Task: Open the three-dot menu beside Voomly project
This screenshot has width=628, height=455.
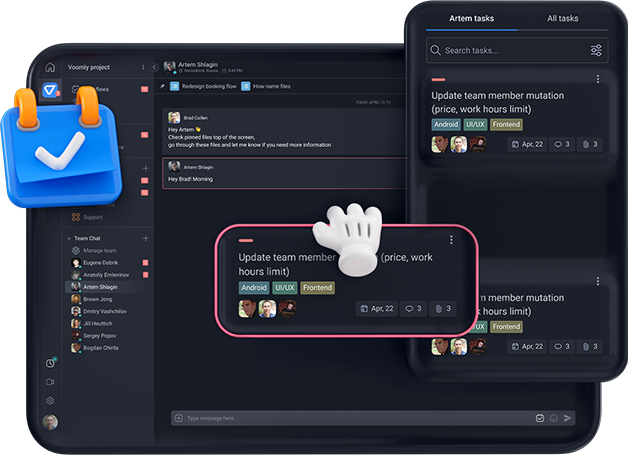Action: point(143,67)
